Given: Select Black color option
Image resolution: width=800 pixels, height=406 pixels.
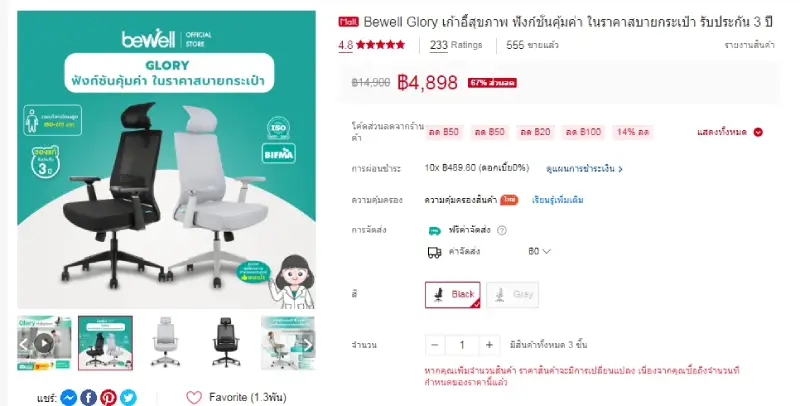Looking at the screenshot, I should point(453,294).
